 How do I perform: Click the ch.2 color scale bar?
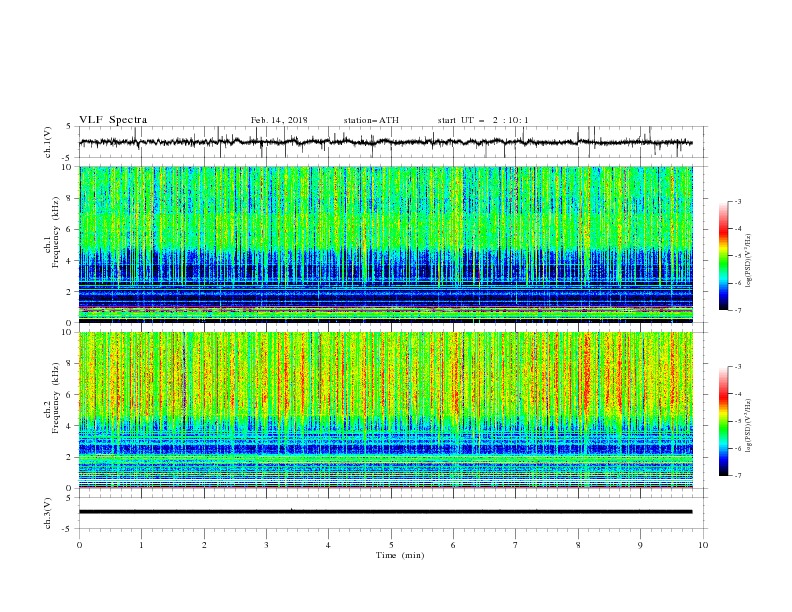click(x=723, y=421)
